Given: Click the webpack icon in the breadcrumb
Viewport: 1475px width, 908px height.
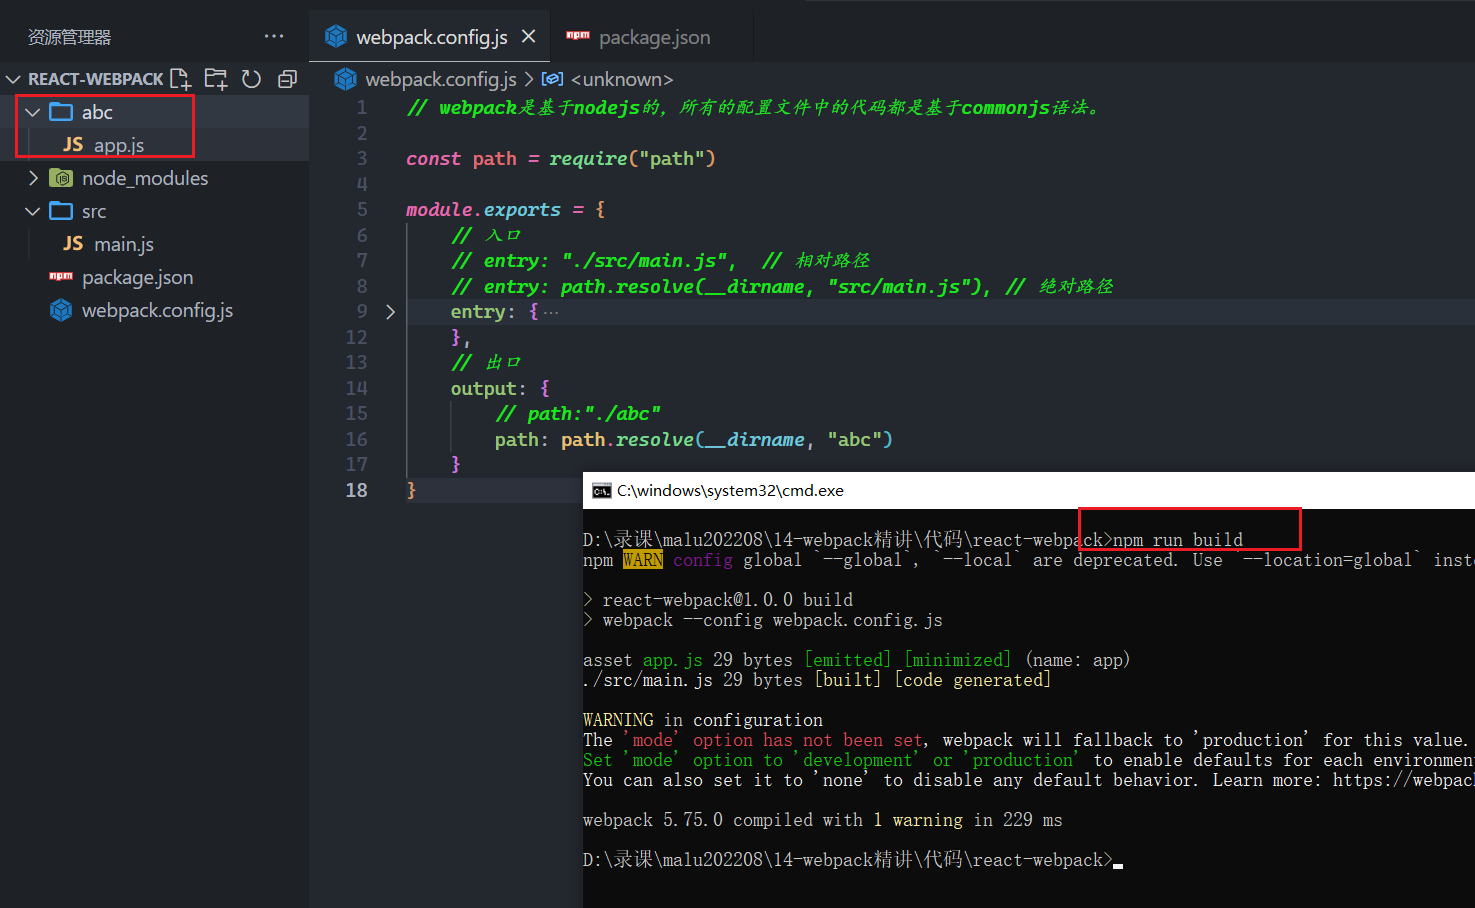Looking at the screenshot, I should pos(346,79).
